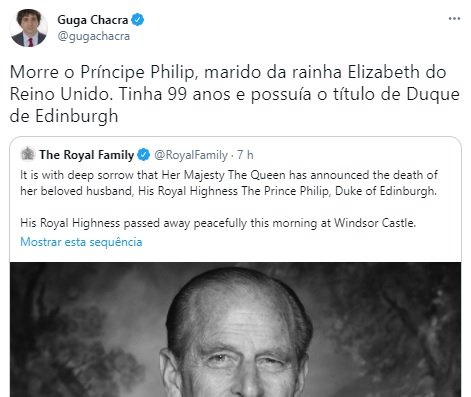Click the sentence 'His Royal Highness passed away peacefully'
Viewport: 471px width, 397px height.
[x=218, y=223]
